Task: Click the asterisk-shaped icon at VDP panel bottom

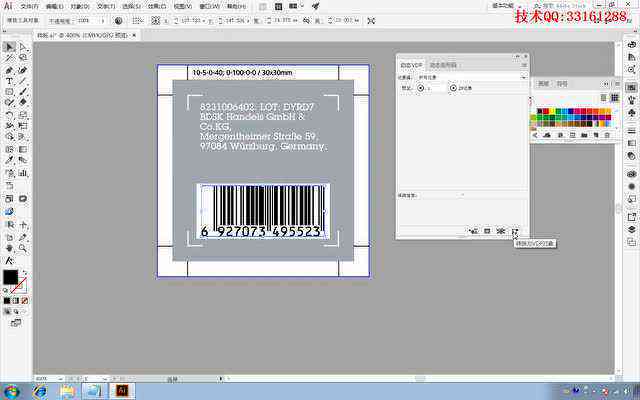Action: 501,231
